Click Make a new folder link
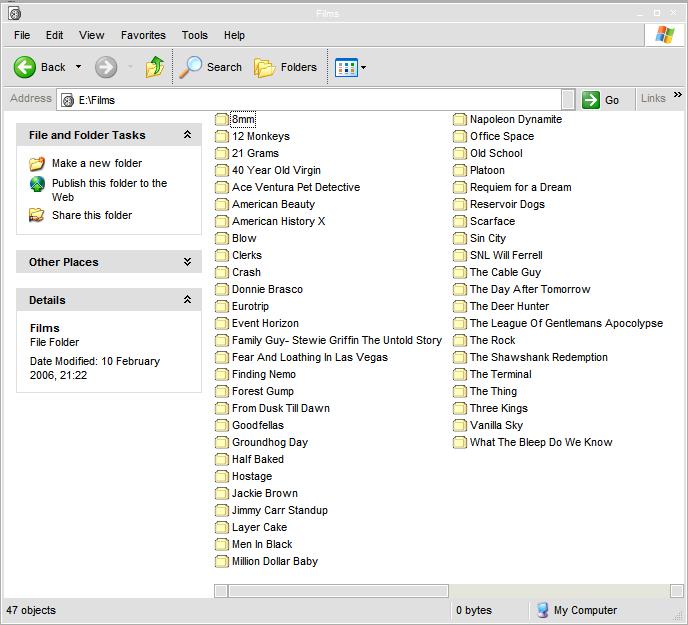Image resolution: width=688 pixels, height=625 pixels. pyautogui.click(x=97, y=163)
